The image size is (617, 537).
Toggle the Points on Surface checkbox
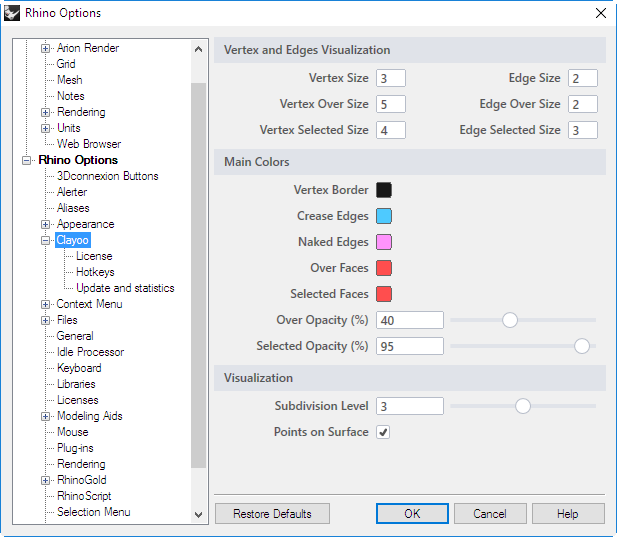(x=383, y=432)
